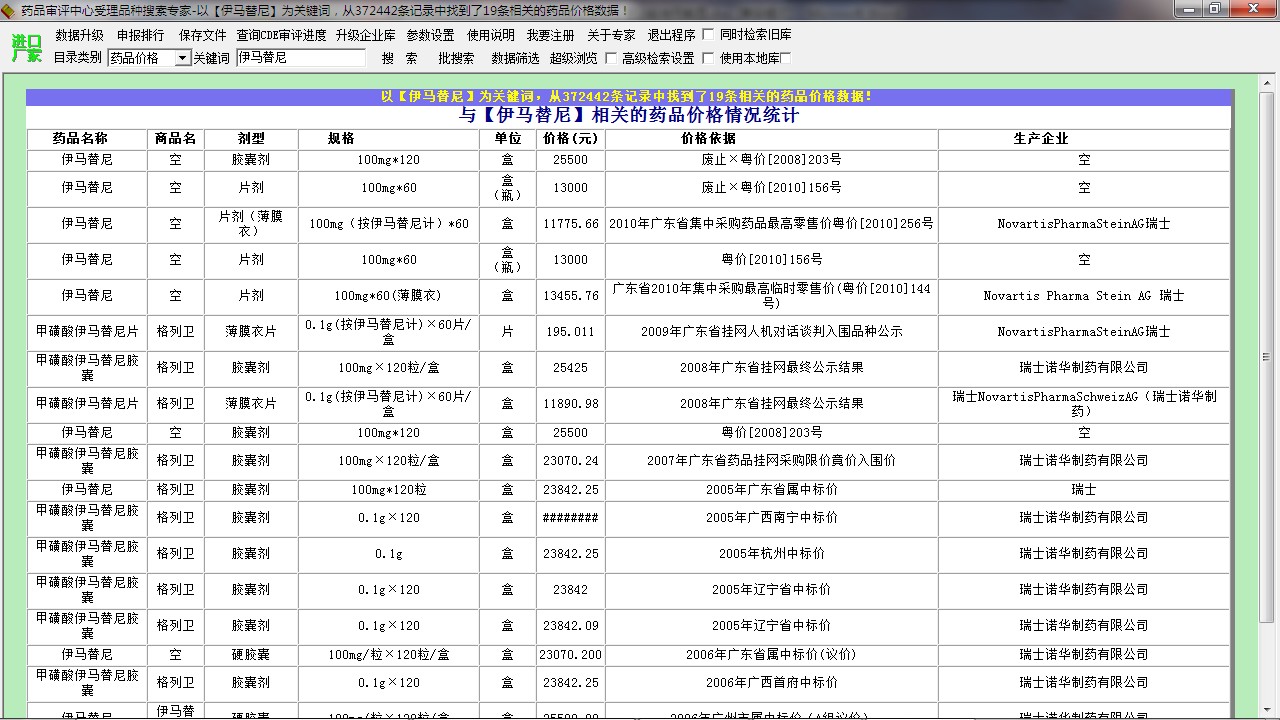Click the title 与【伊马替尼】相关的药品价格情况统计
The height and width of the screenshot is (720, 1280).
click(x=629, y=115)
